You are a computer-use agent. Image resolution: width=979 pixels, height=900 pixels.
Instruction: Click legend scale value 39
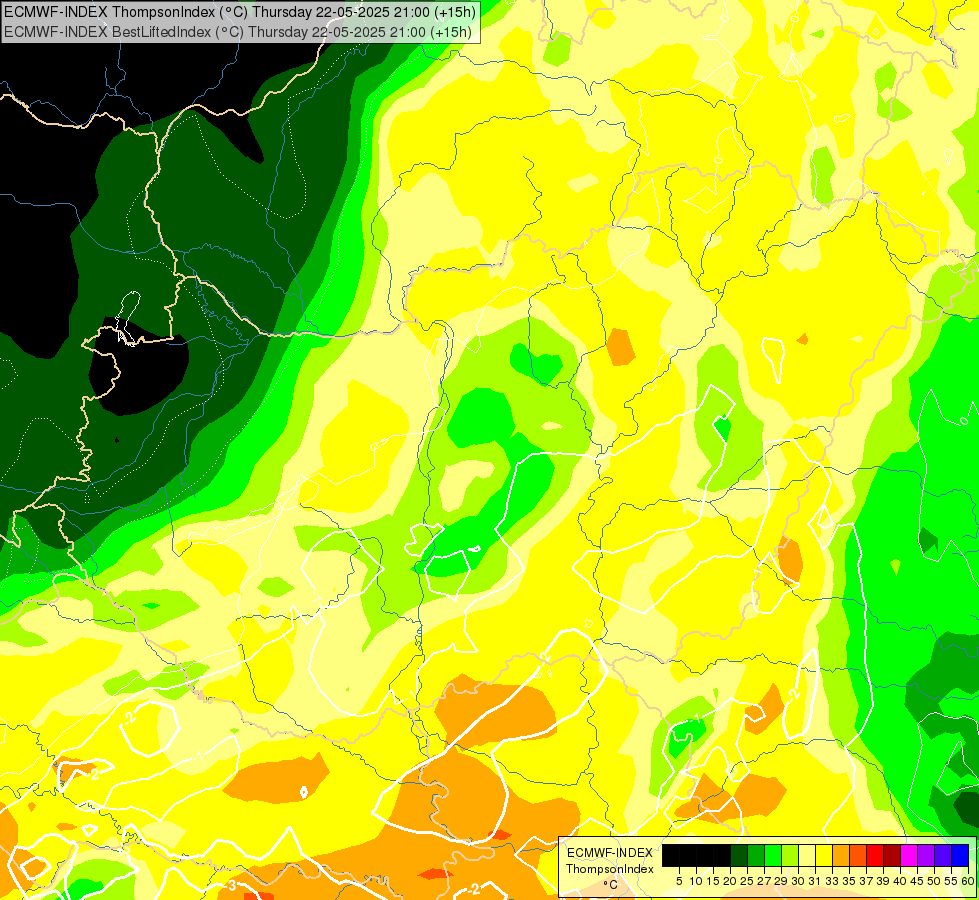[x=883, y=881]
